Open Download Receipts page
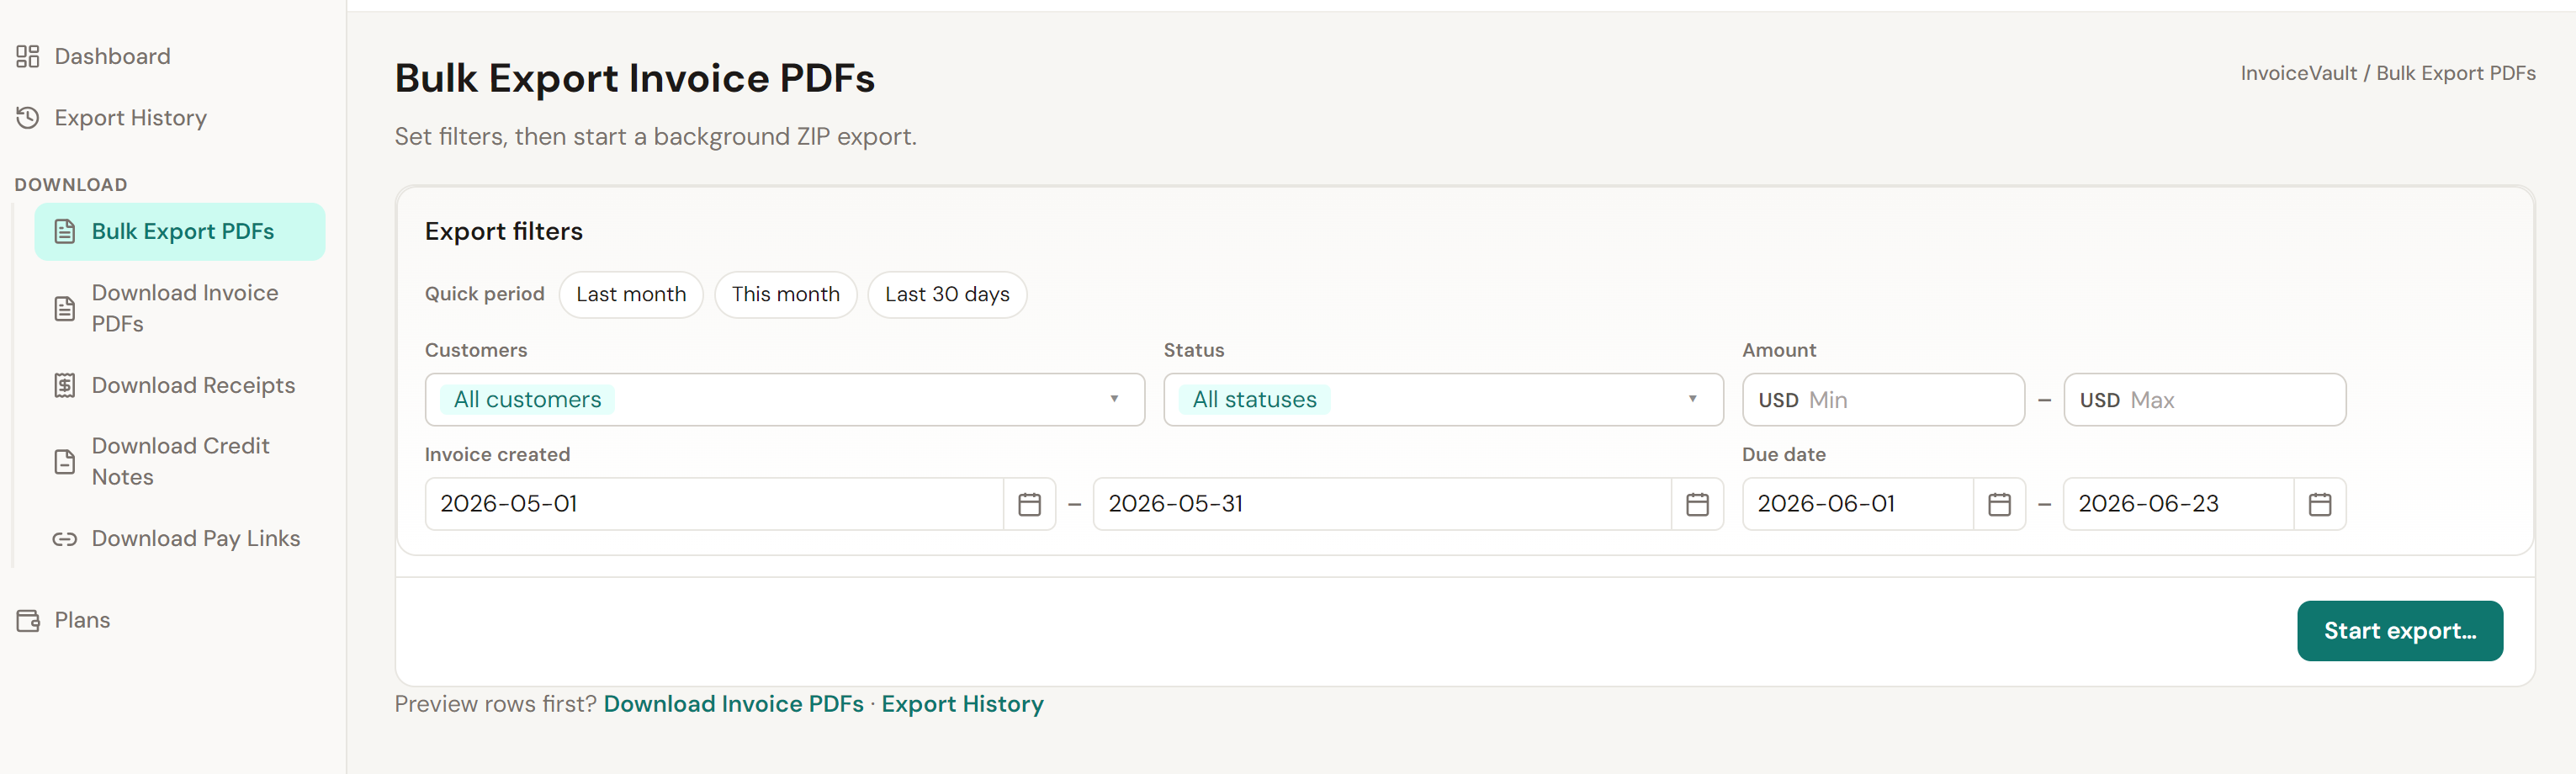 coord(180,385)
